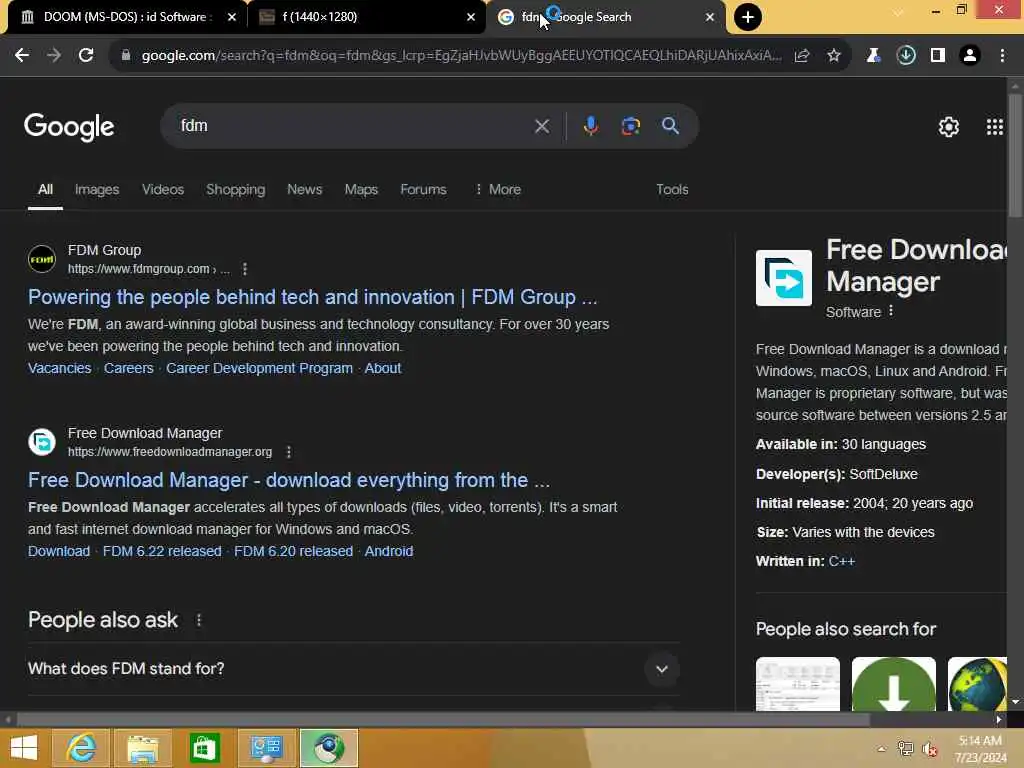This screenshot has width=1024, height=768.
Task: Go back using browser back arrow
Action: pos(22,56)
